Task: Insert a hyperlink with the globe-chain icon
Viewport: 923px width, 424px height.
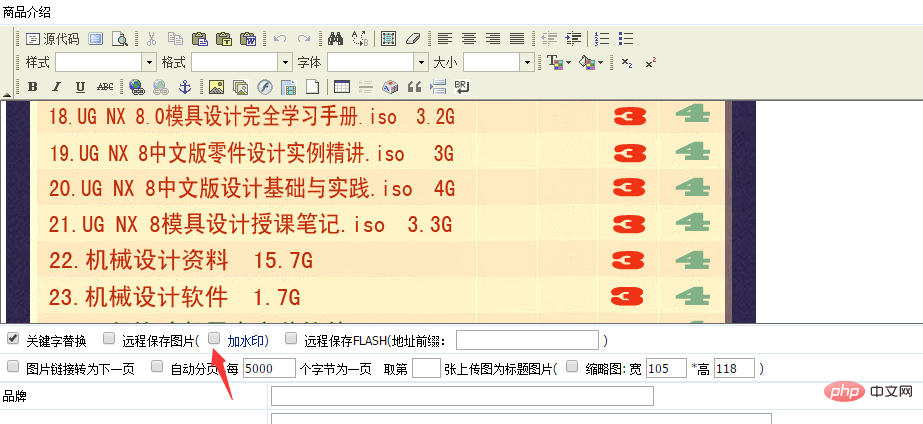Action: click(137, 87)
